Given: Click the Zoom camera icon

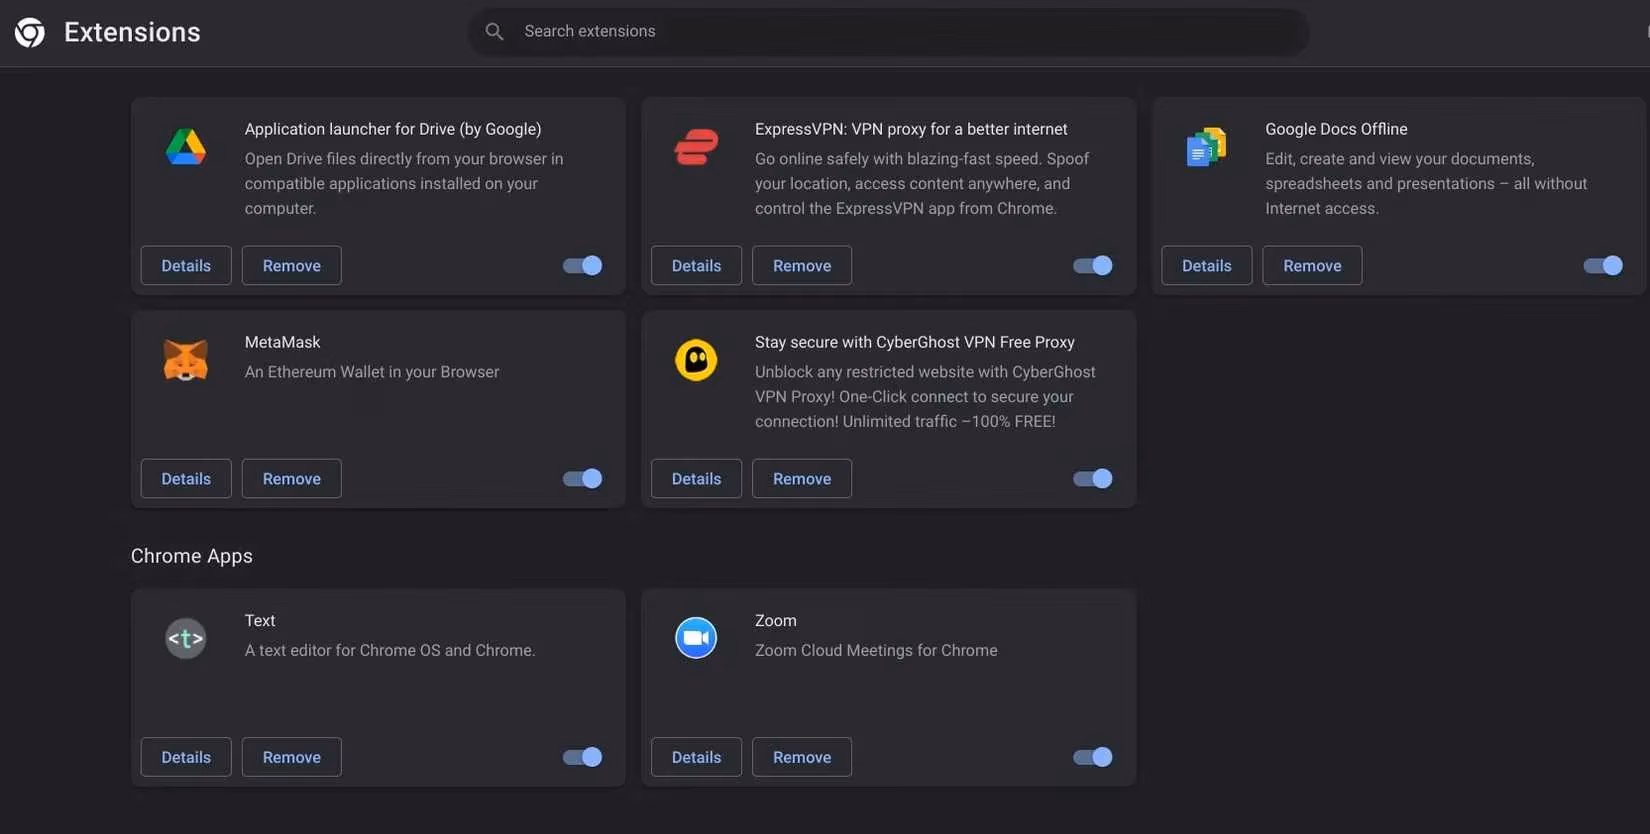Looking at the screenshot, I should coord(696,638).
